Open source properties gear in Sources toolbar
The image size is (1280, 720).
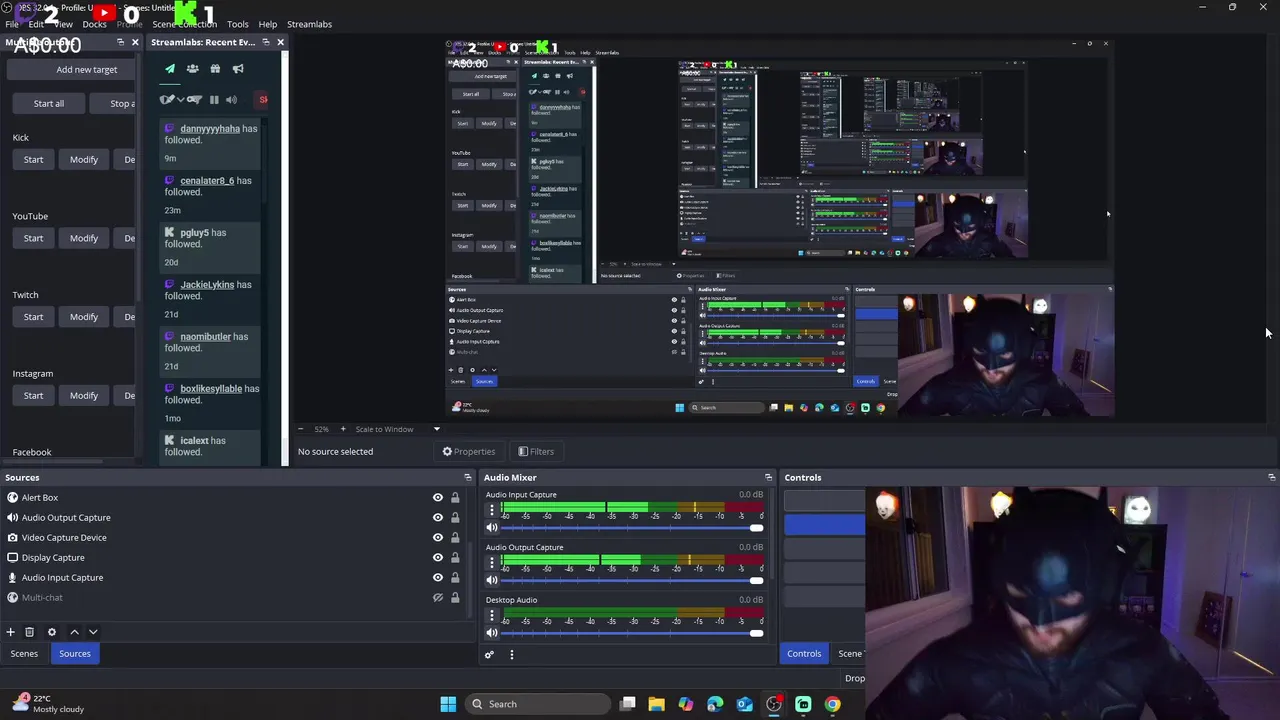(52, 632)
